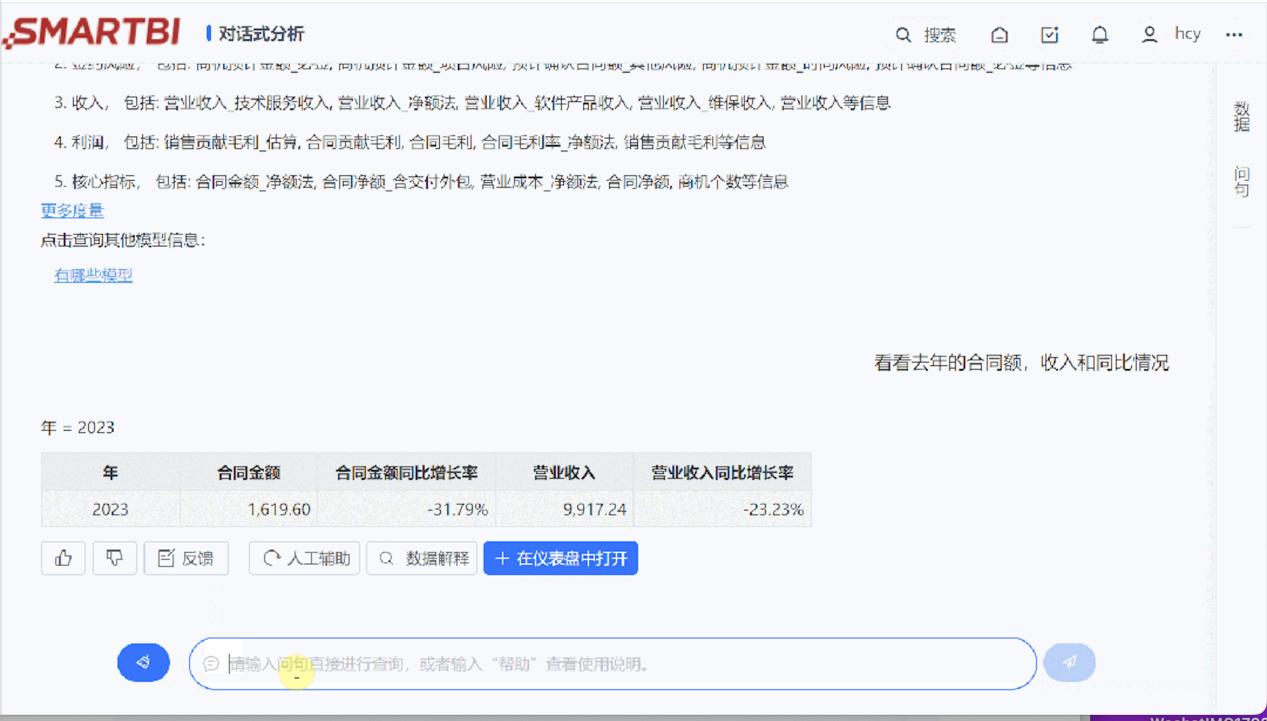The image size is (1267, 721).
Task: Click the checklist/tasks icon in the header
Action: [1049, 34]
